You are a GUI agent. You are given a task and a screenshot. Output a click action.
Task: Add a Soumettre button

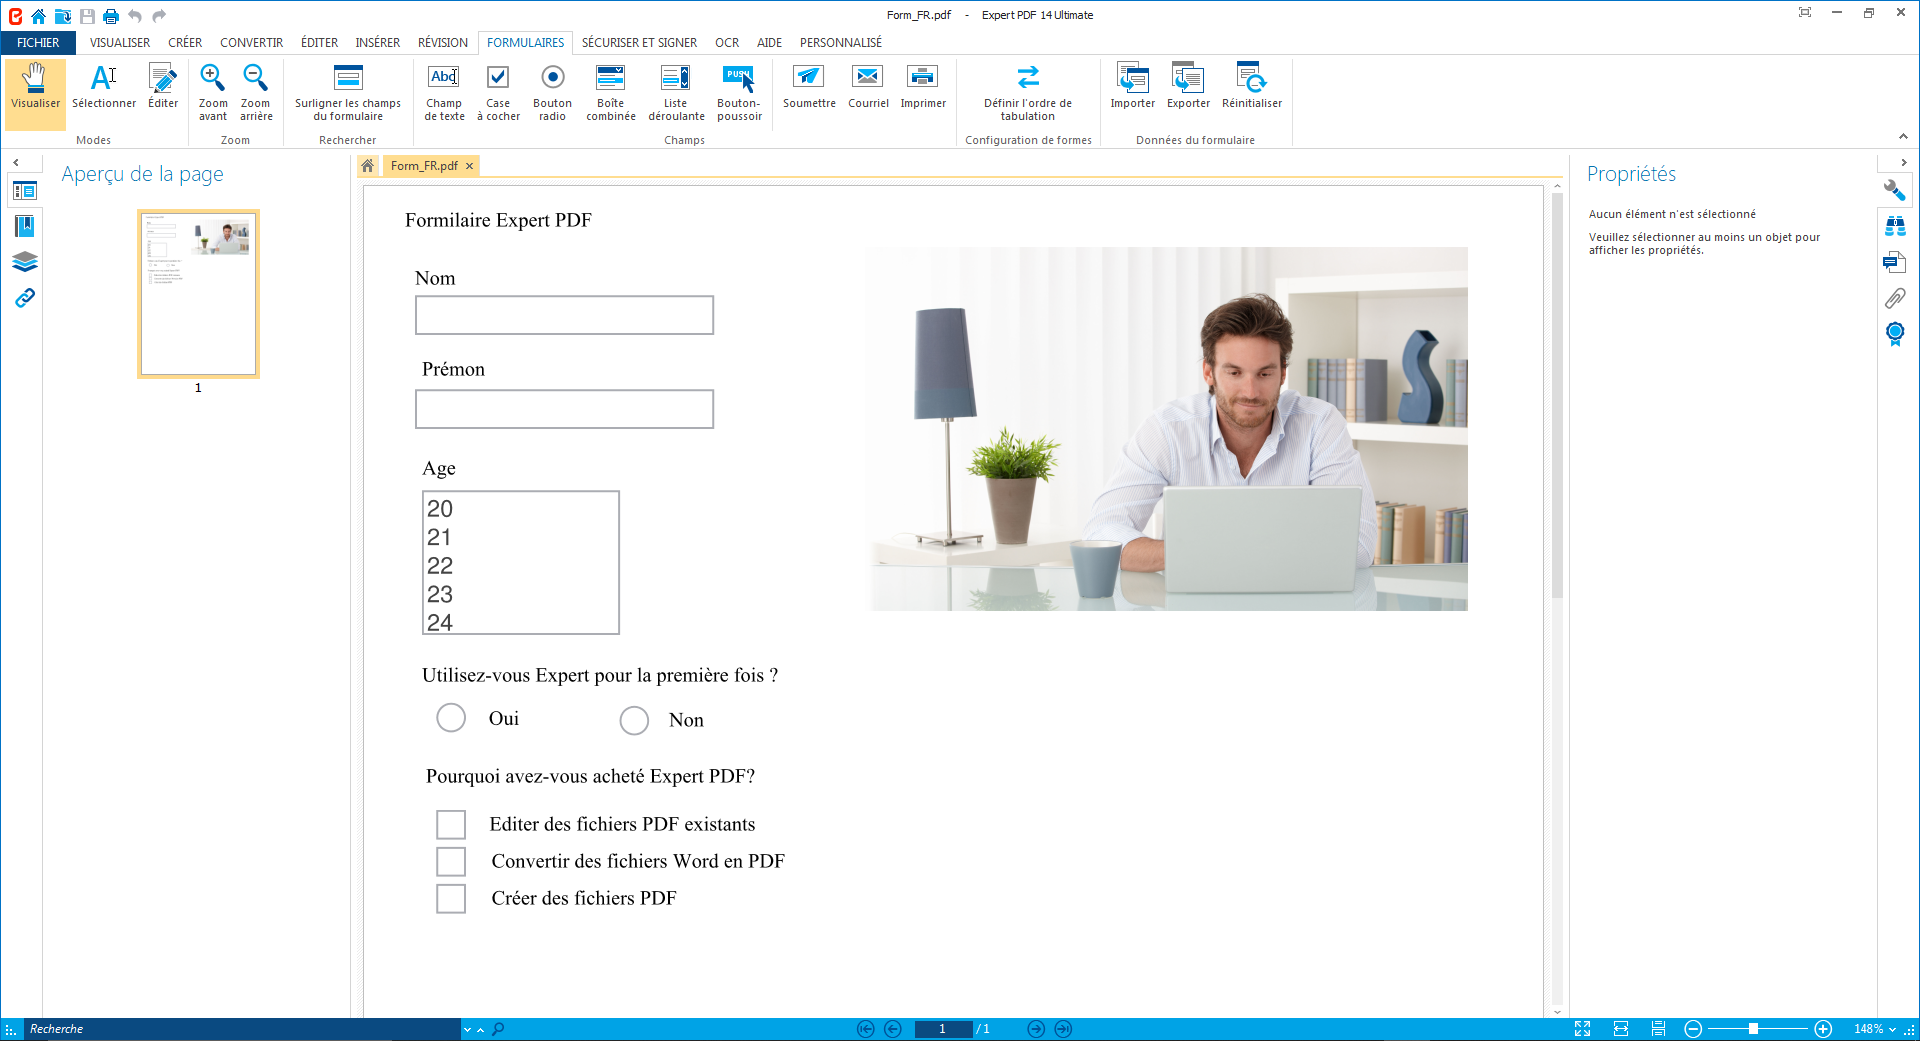[809, 87]
